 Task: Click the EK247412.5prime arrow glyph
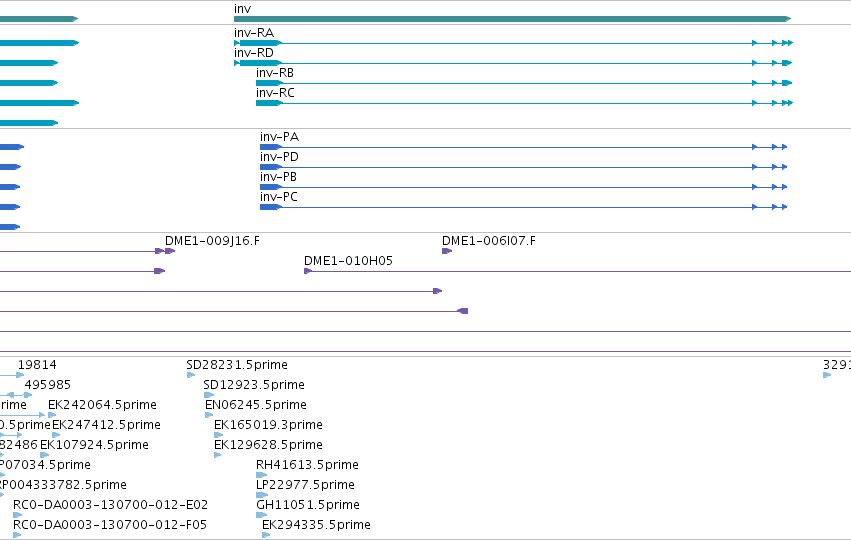coord(56,435)
